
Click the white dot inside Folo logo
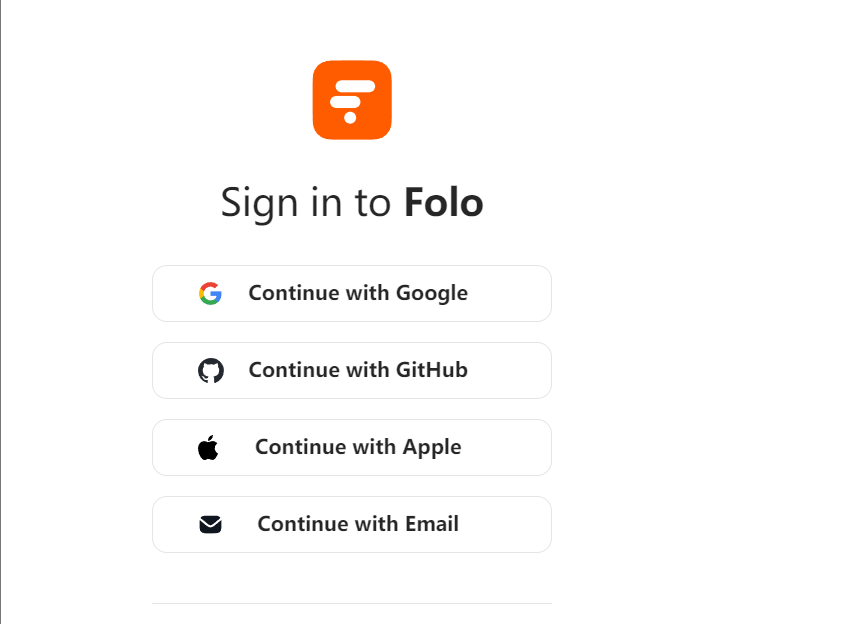point(350,118)
